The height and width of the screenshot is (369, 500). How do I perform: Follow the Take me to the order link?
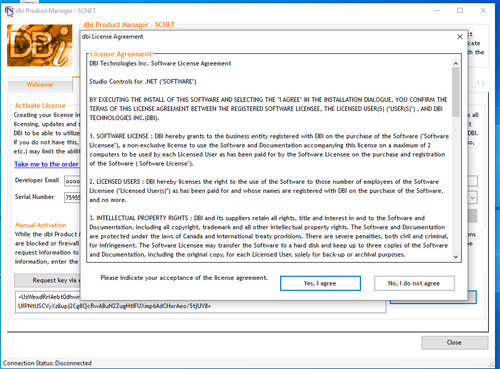pos(47,164)
